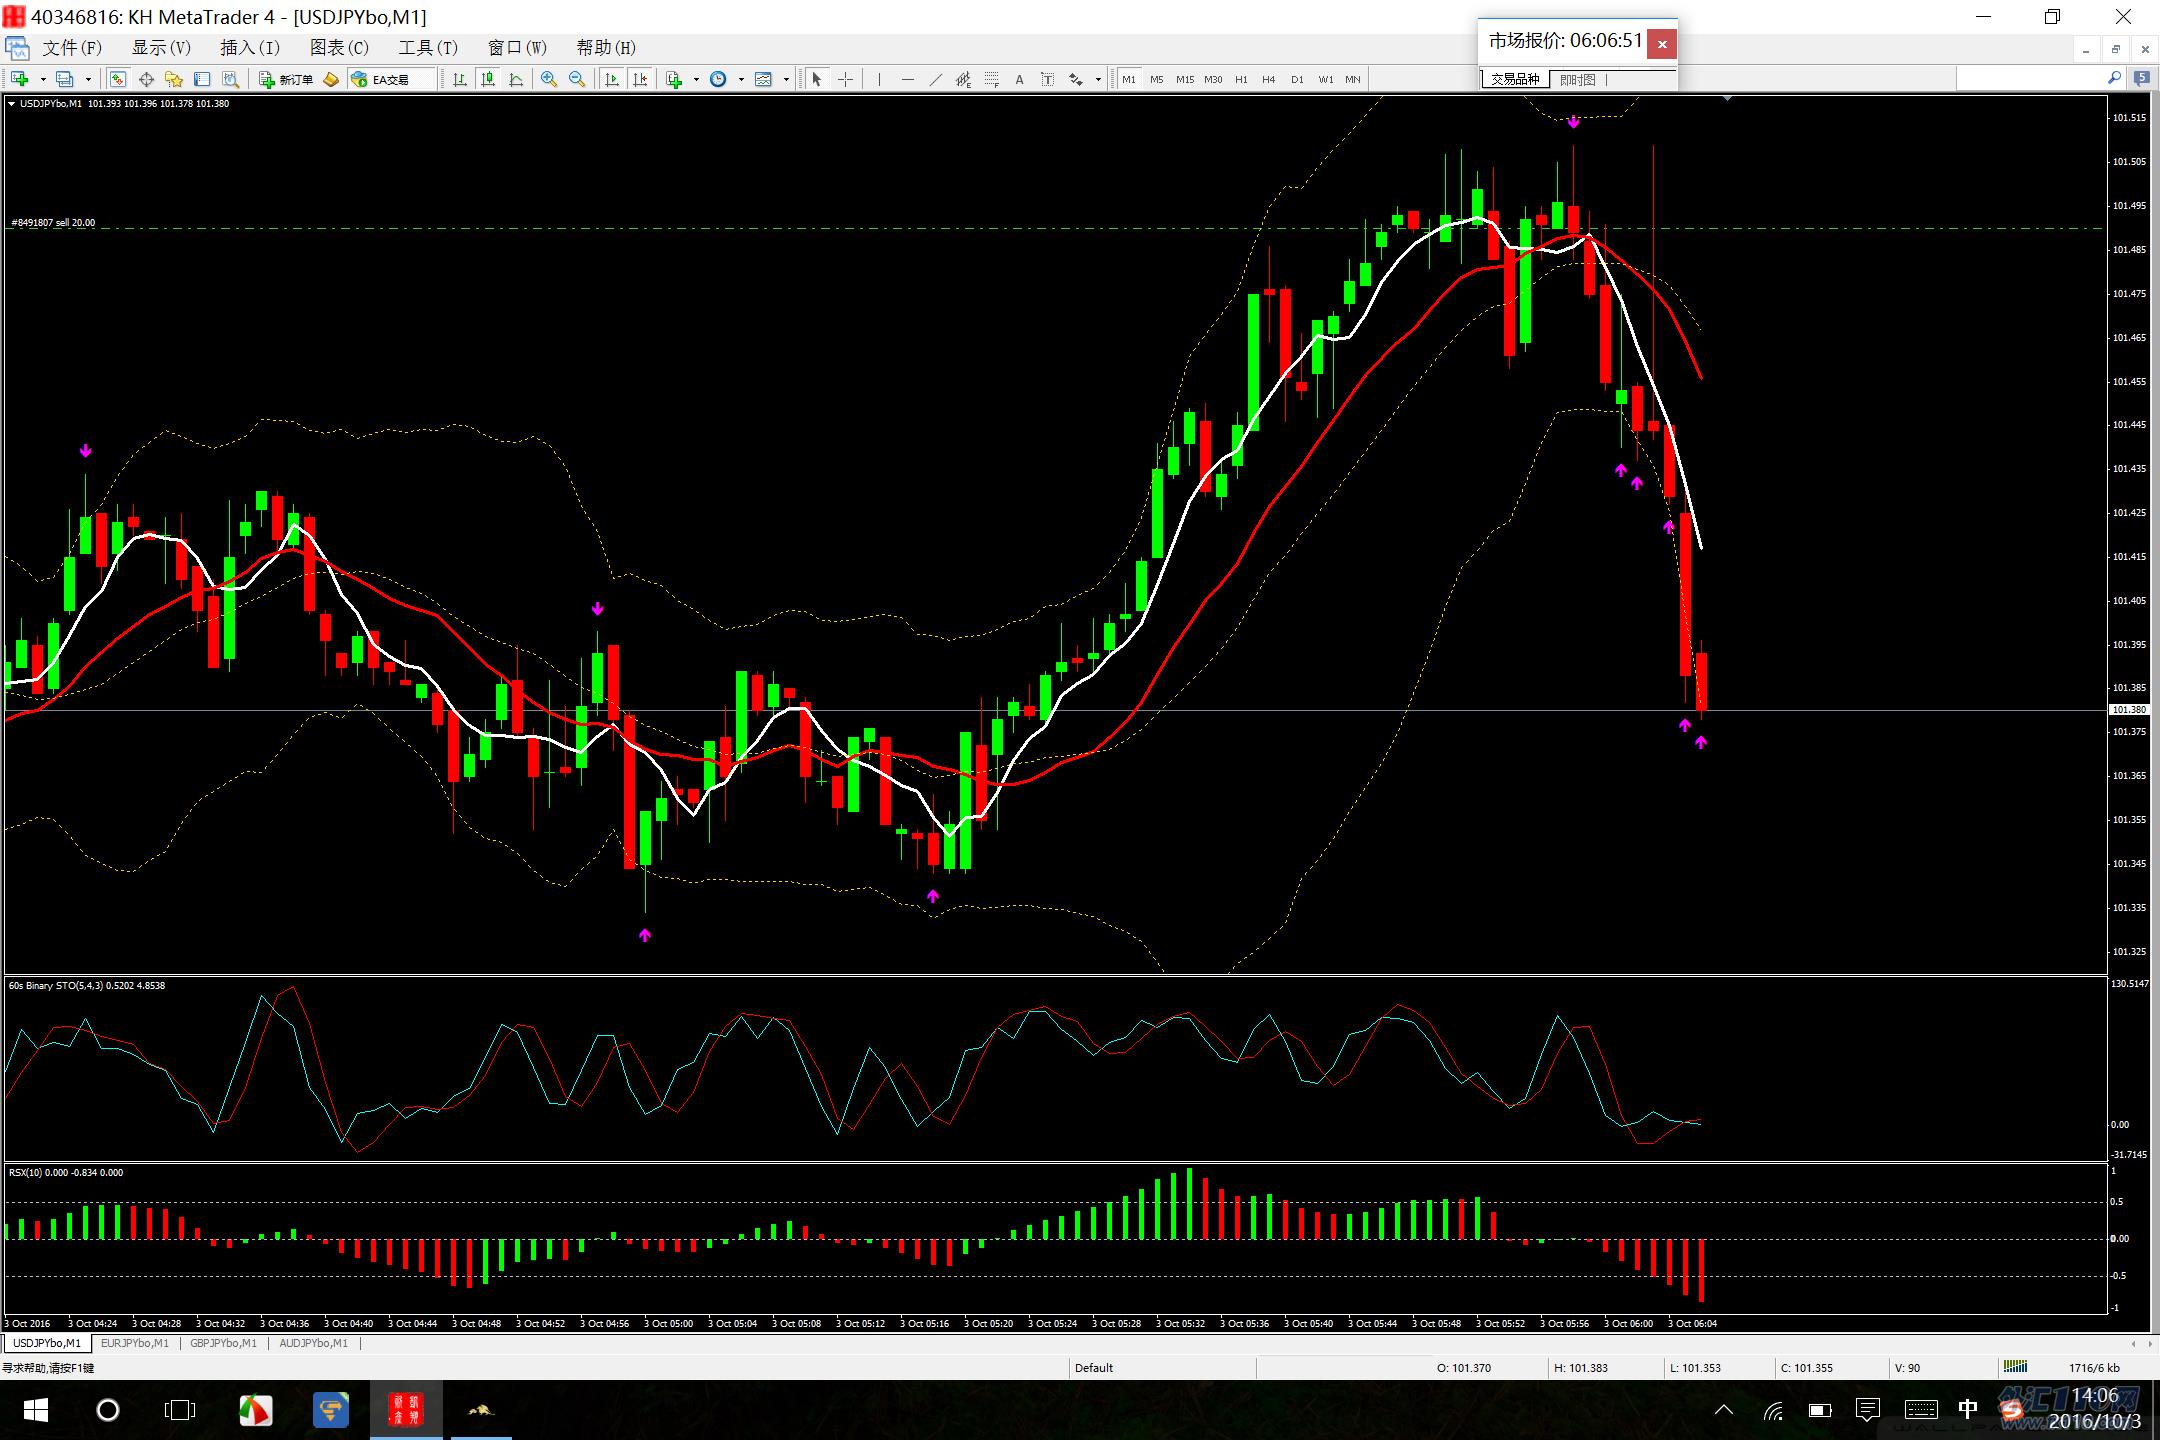Open the 工具(T) menu
Image resolution: width=2160 pixels, height=1440 pixels.
(x=428, y=47)
